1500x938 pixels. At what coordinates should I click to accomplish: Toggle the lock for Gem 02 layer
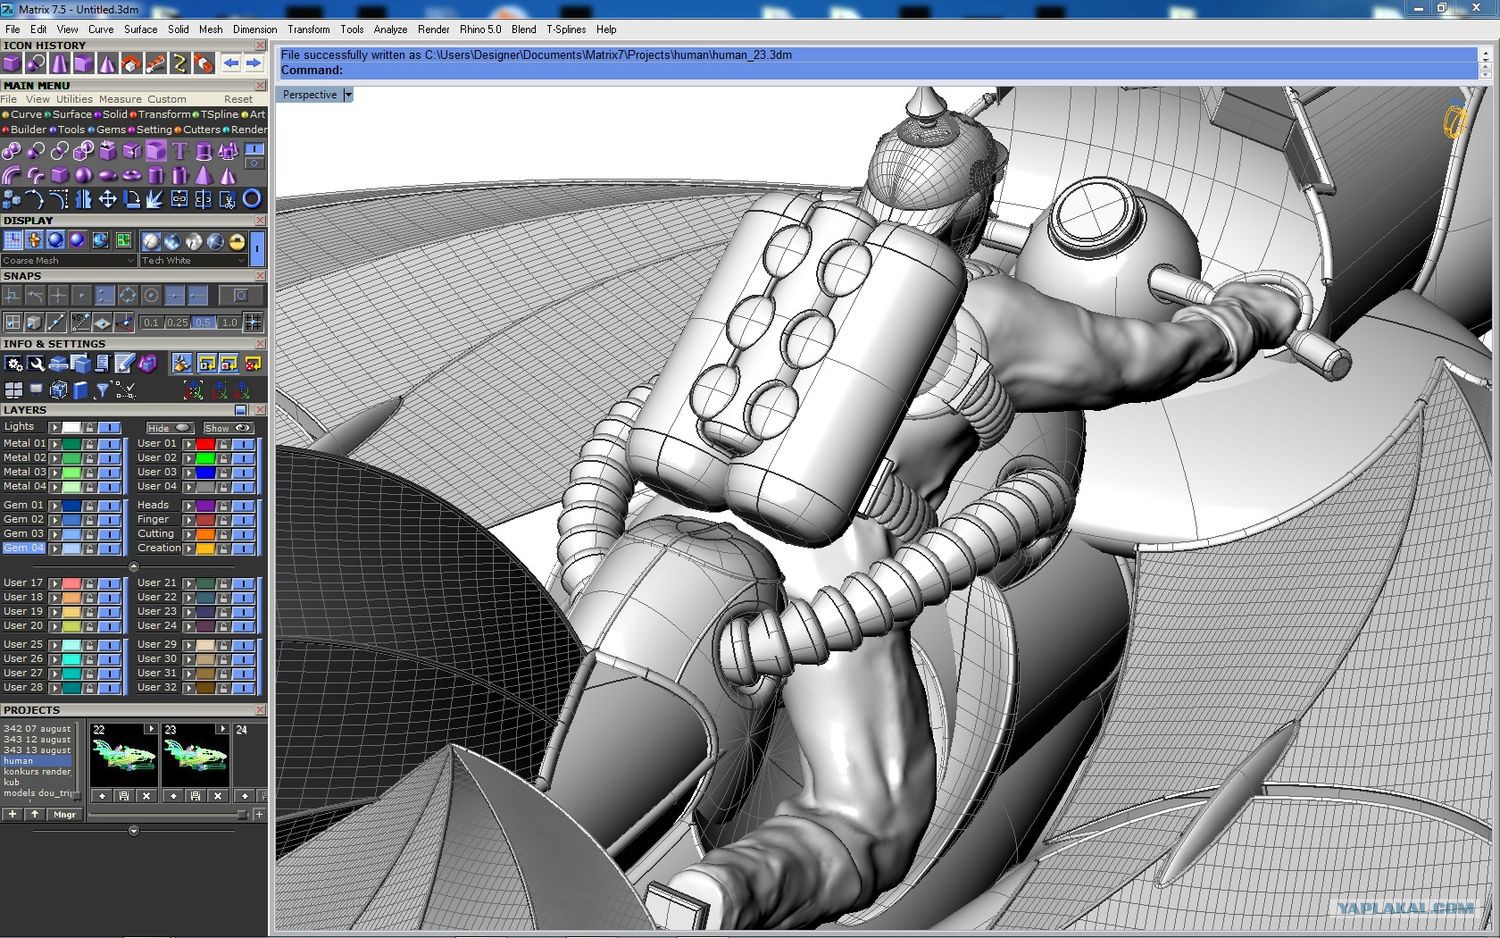click(89, 520)
